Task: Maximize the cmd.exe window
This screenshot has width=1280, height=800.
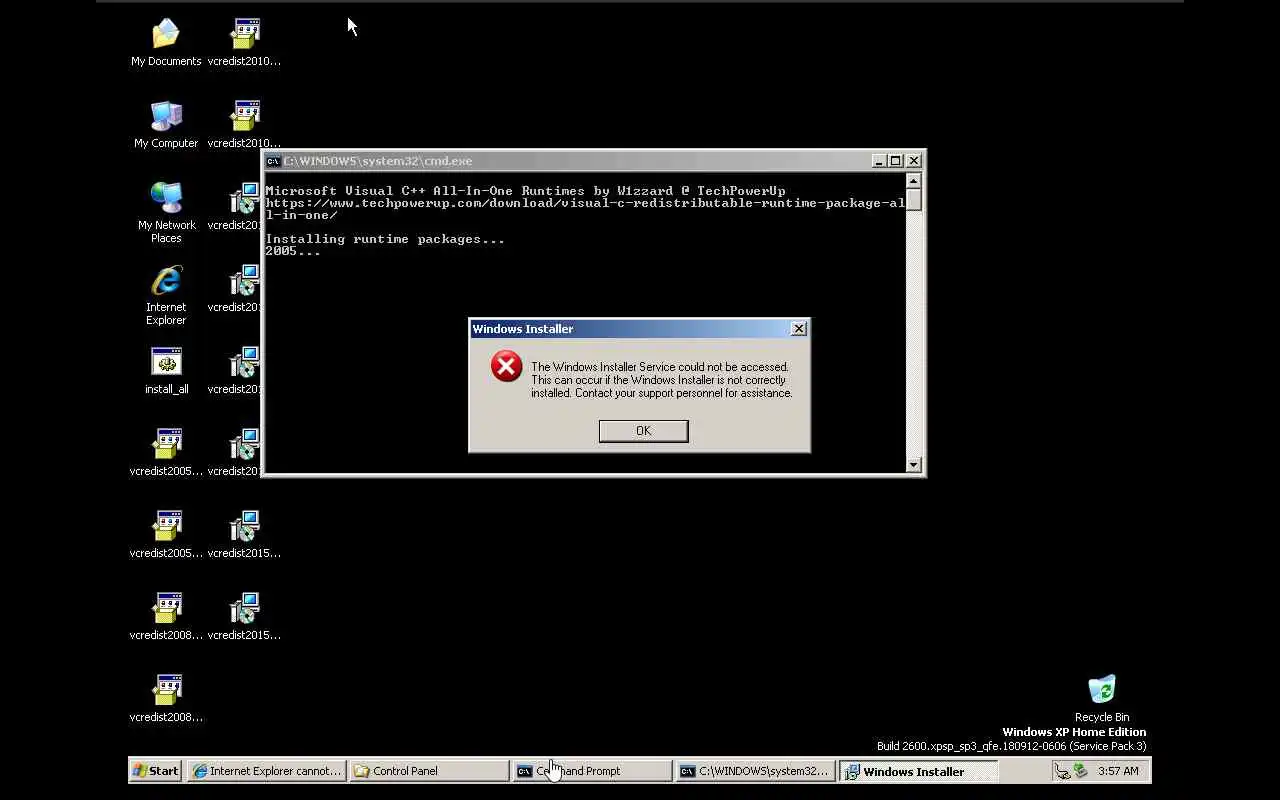Action: pyautogui.click(x=895, y=161)
